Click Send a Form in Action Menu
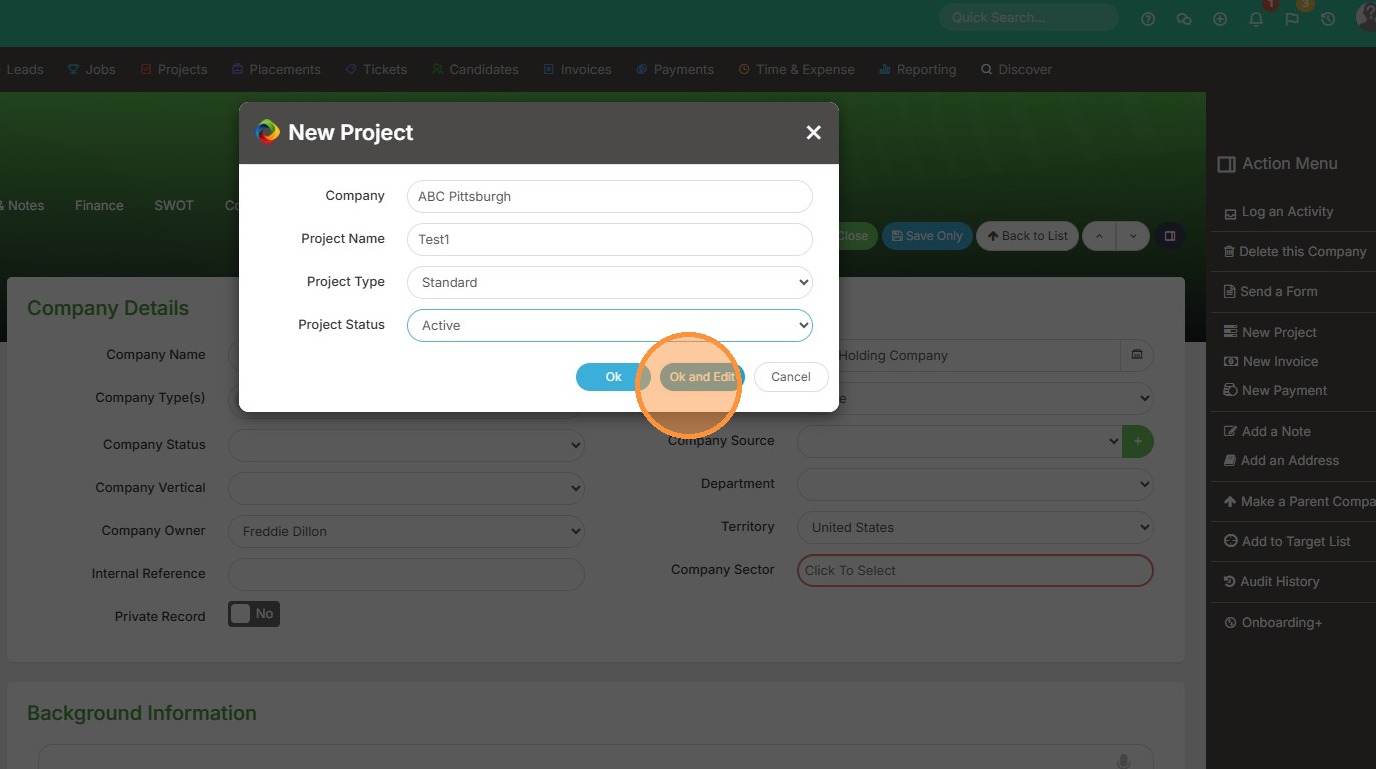 coord(1271,292)
